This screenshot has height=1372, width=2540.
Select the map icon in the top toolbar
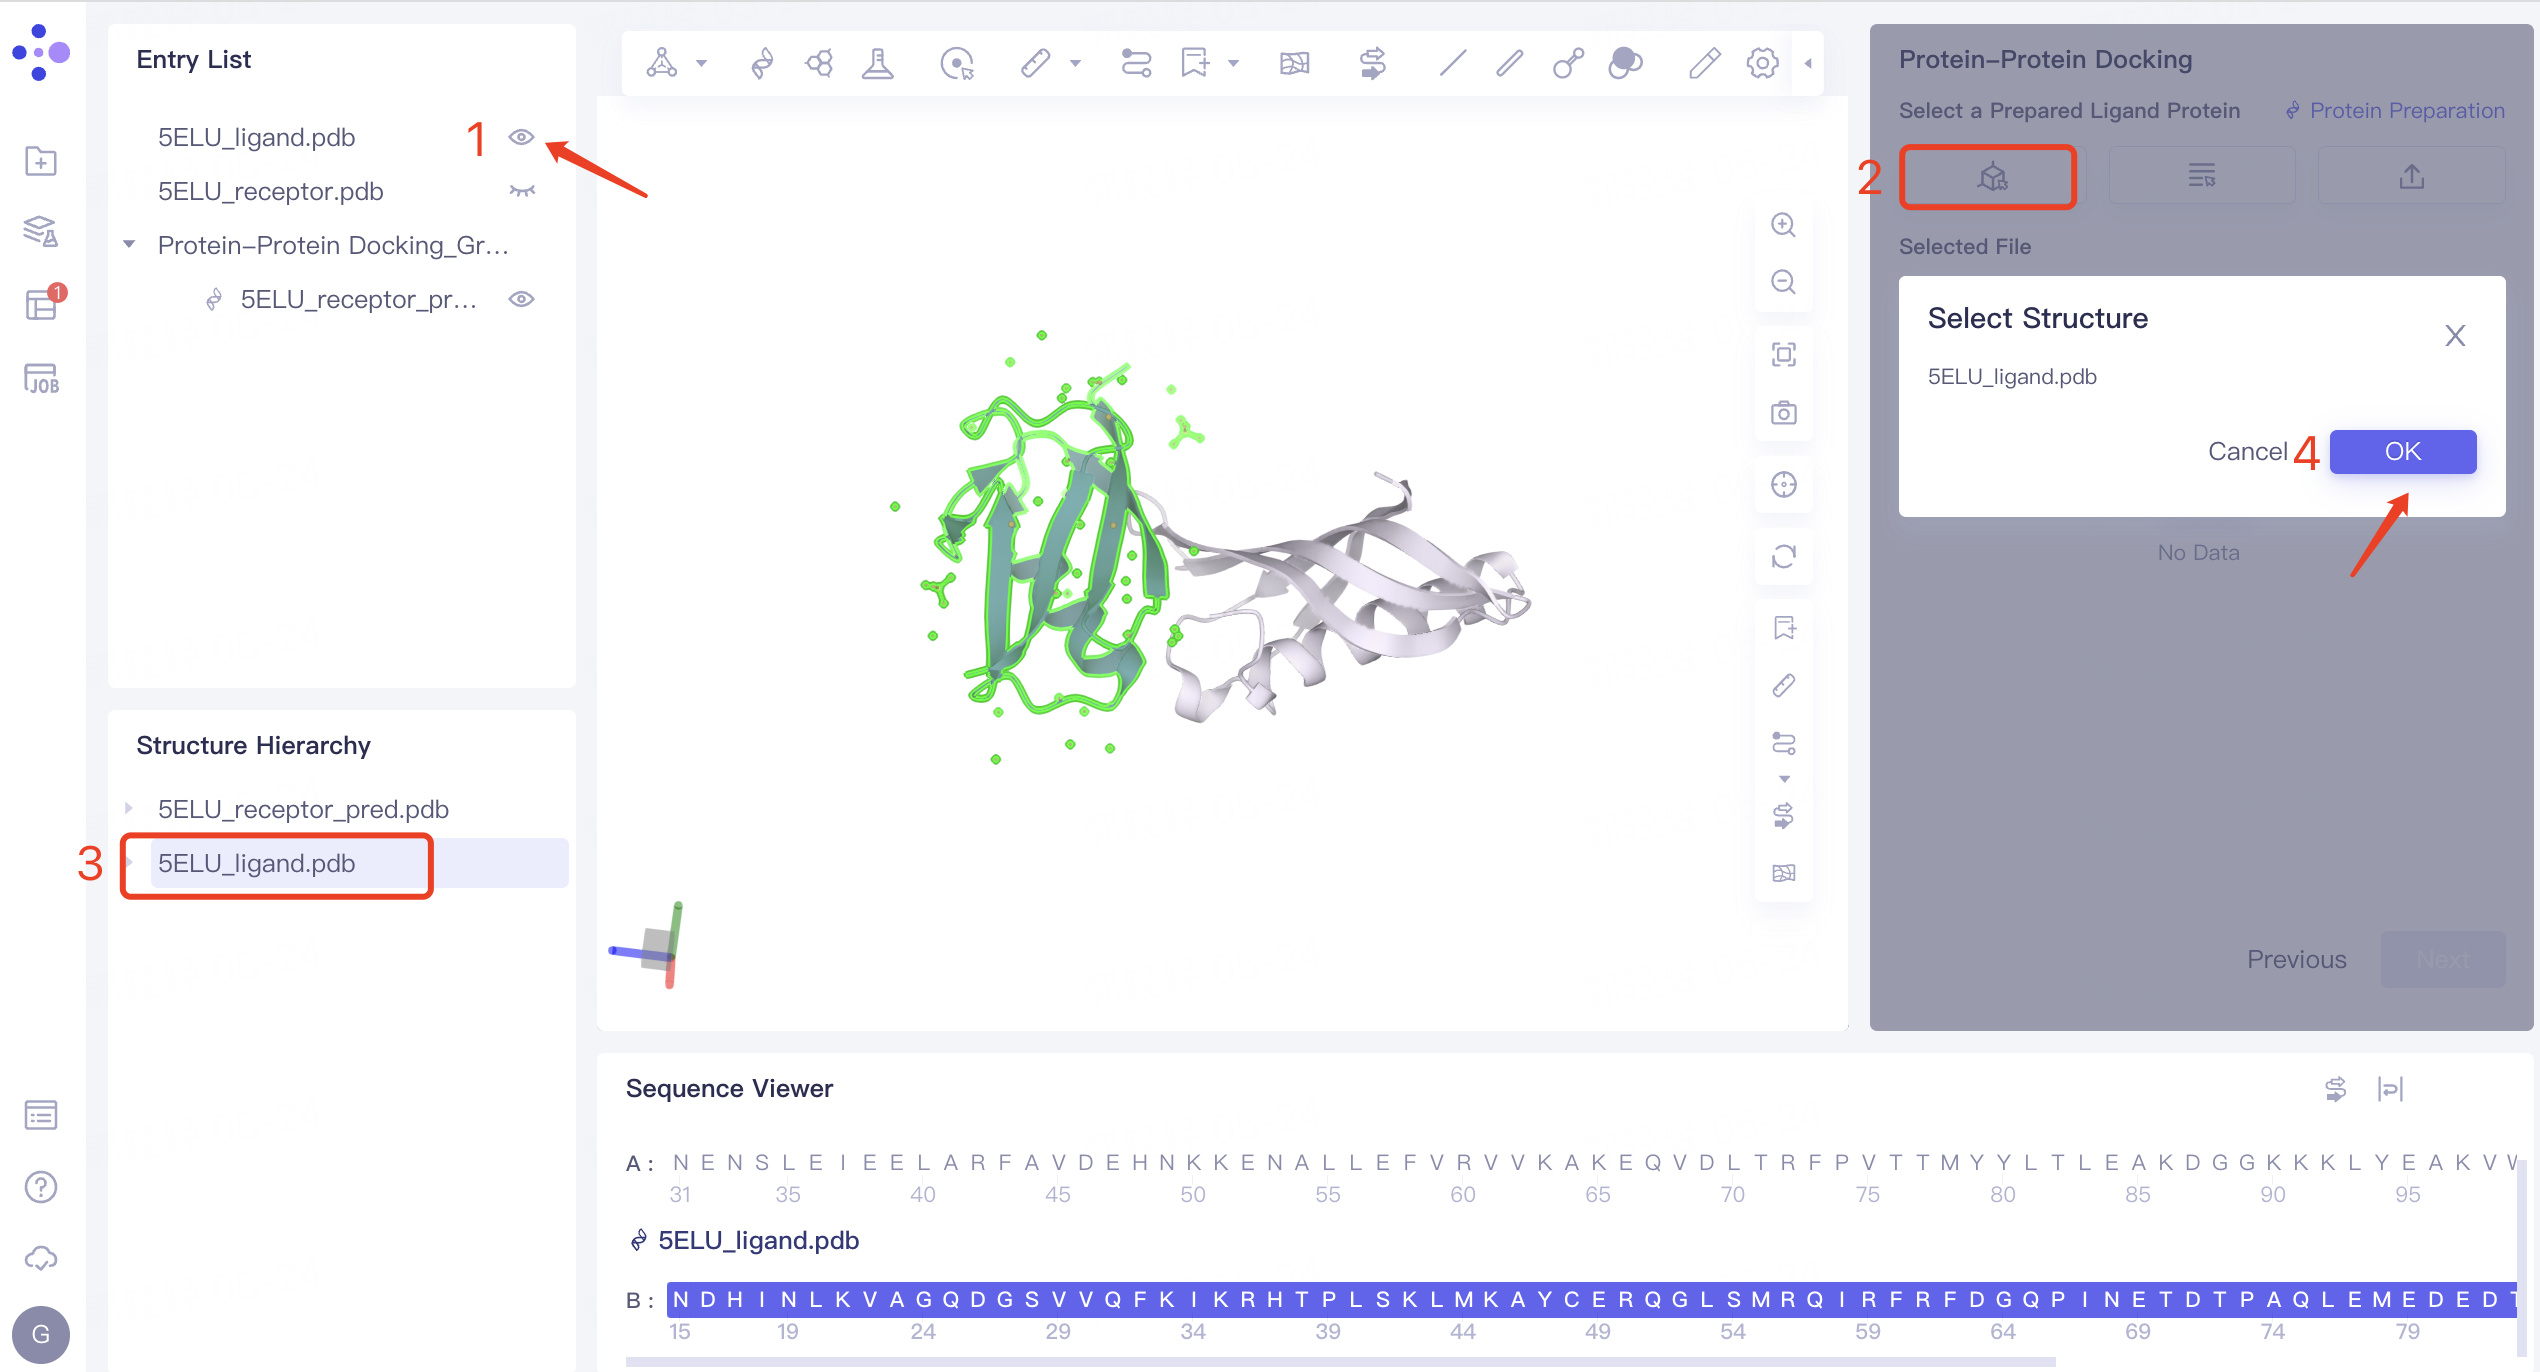(x=1293, y=62)
